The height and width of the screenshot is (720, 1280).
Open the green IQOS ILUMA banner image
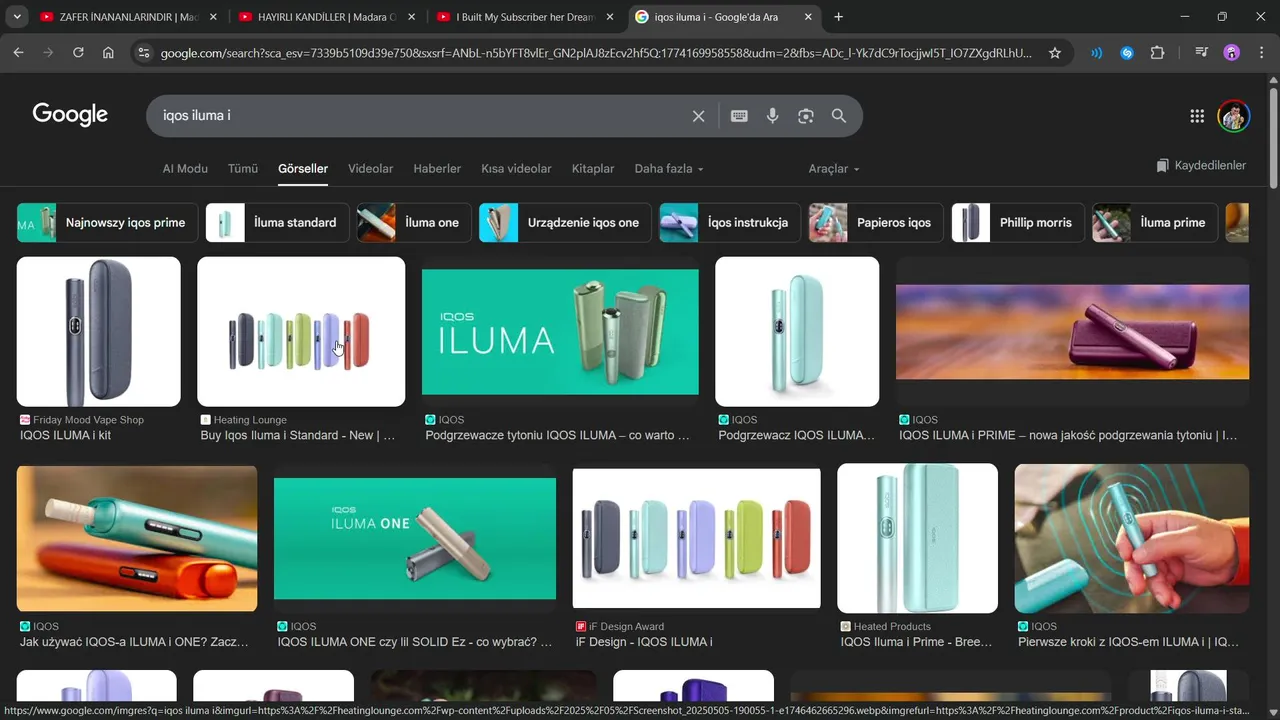tap(560, 332)
